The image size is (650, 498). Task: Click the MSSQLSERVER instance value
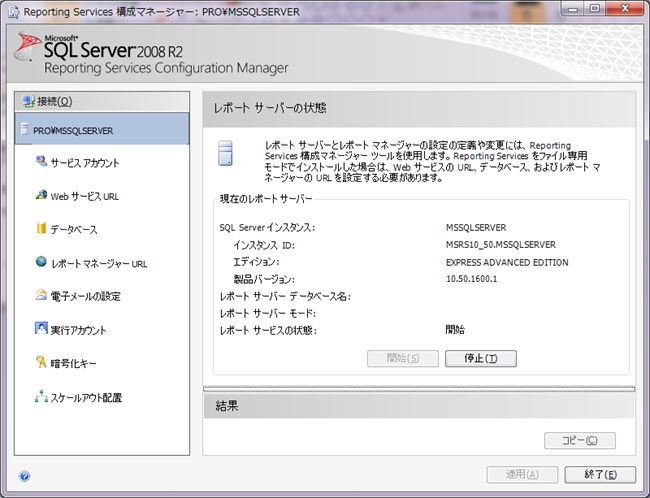[476, 228]
